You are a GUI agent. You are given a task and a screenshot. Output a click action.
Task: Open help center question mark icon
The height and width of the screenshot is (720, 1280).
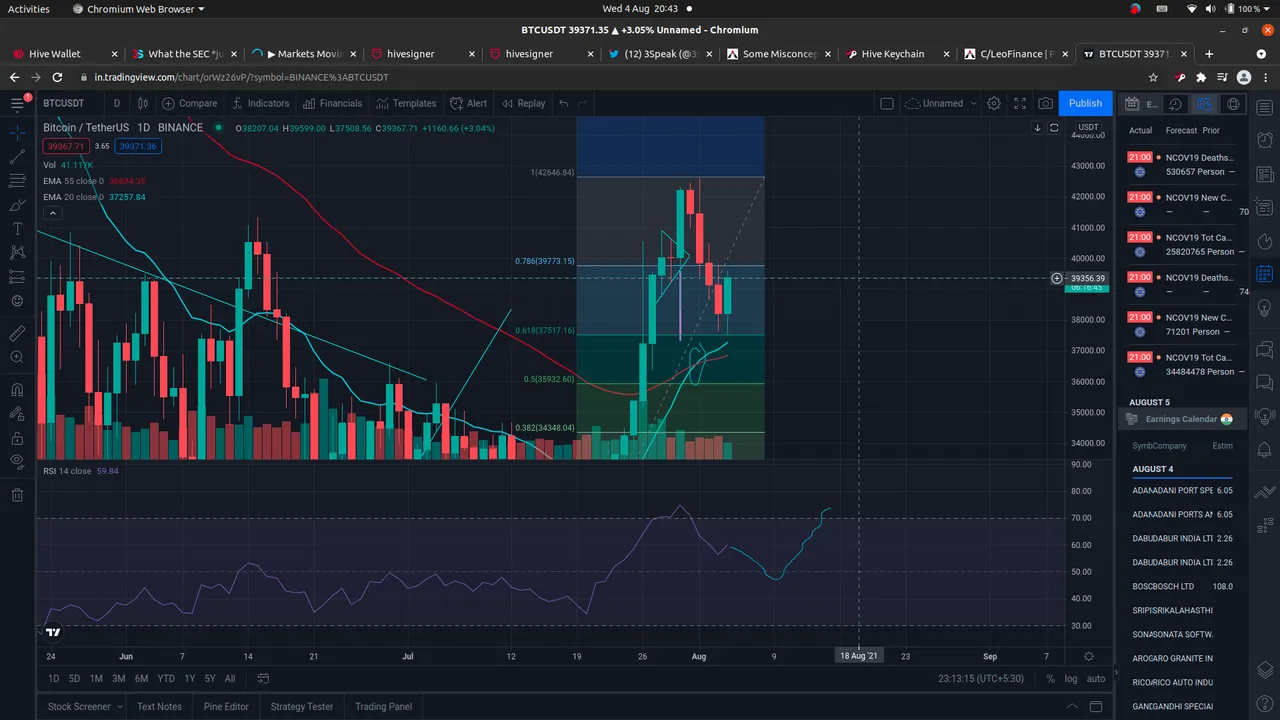pyautogui.click(x=1263, y=703)
